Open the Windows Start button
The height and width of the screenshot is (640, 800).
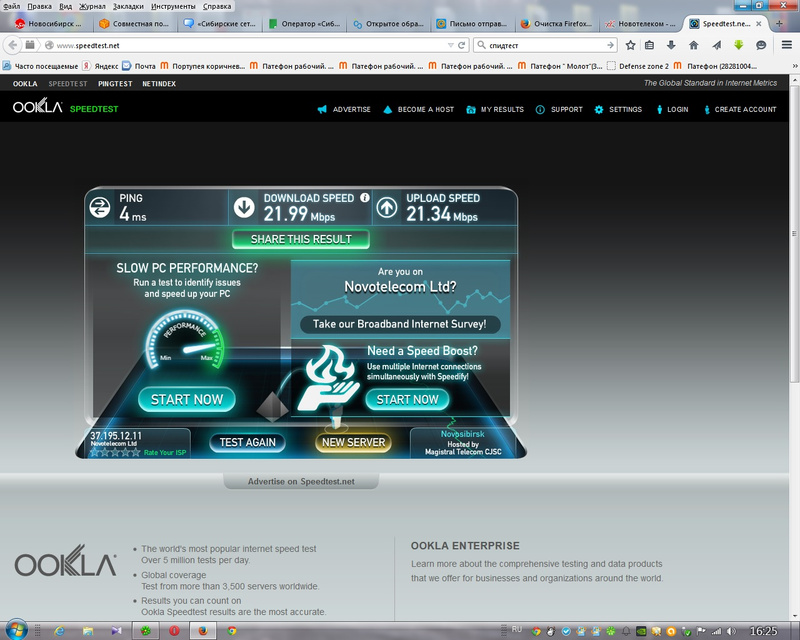(x=15, y=631)
